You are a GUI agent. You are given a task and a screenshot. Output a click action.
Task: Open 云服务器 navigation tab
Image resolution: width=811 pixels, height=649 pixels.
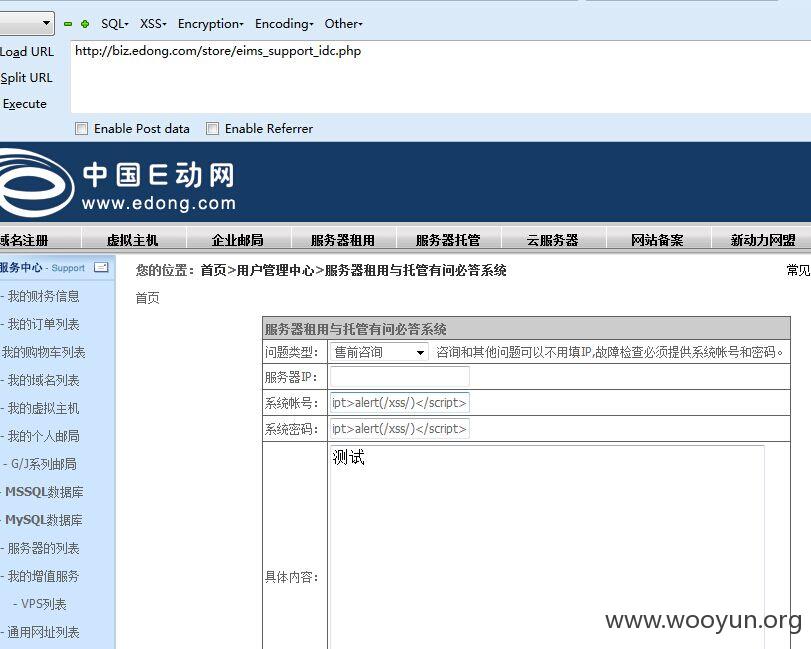click(552, 240)
